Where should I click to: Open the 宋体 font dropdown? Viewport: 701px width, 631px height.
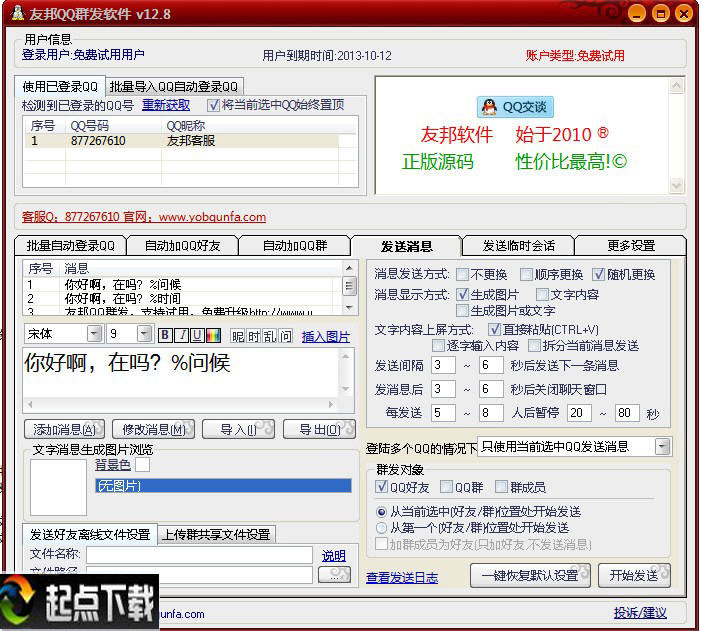coord(94,334)
